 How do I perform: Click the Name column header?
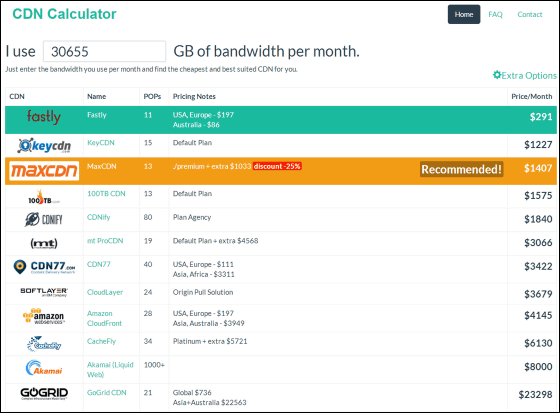pyautogui.click(x=96, y=96)
